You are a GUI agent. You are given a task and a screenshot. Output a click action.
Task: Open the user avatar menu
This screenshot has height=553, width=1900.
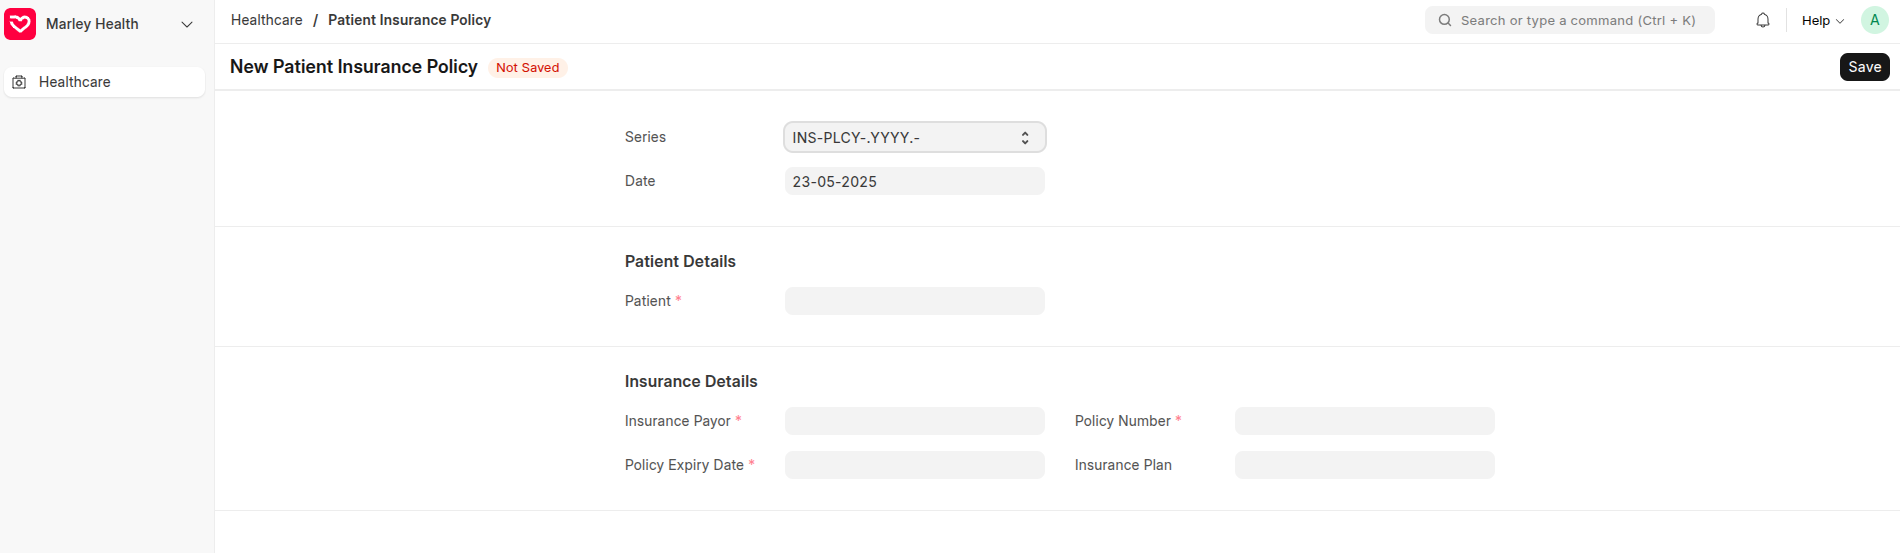(1874, 20)
